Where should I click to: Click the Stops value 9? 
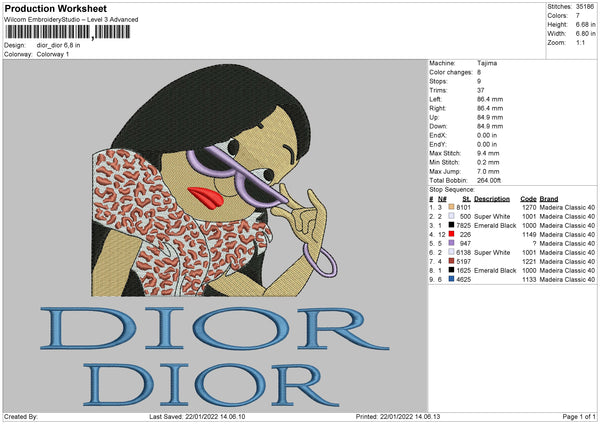(x=479, y=81)
